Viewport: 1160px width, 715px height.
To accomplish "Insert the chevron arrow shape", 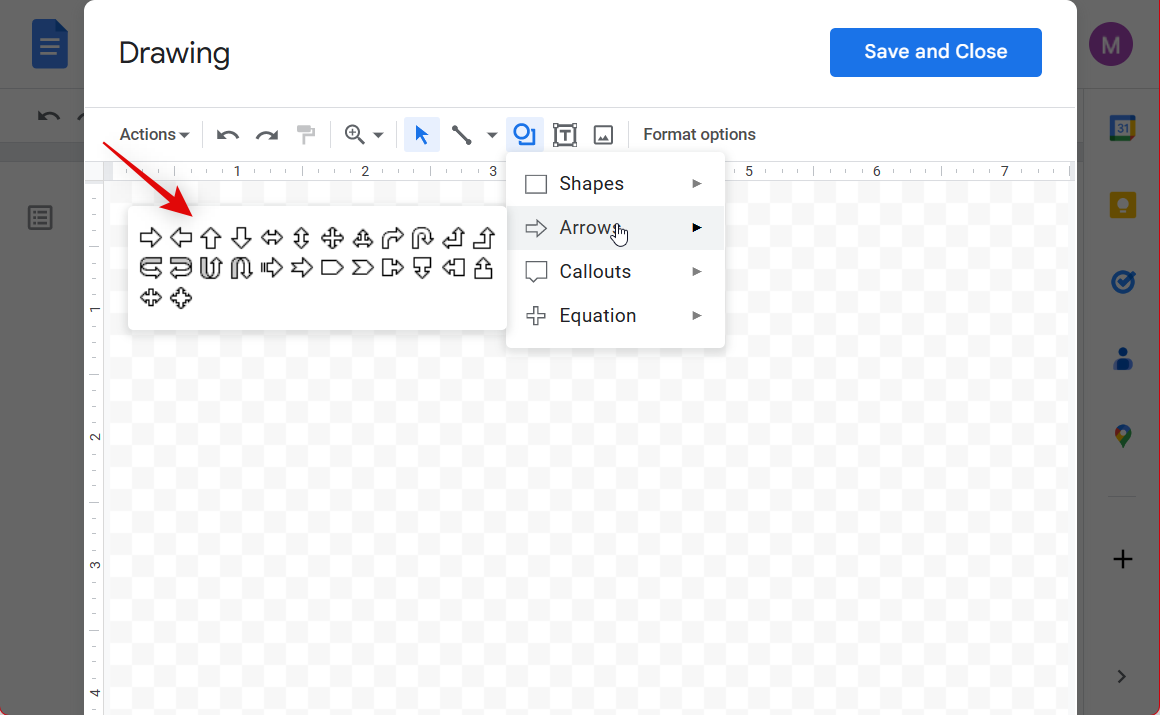I will [362, 267].
